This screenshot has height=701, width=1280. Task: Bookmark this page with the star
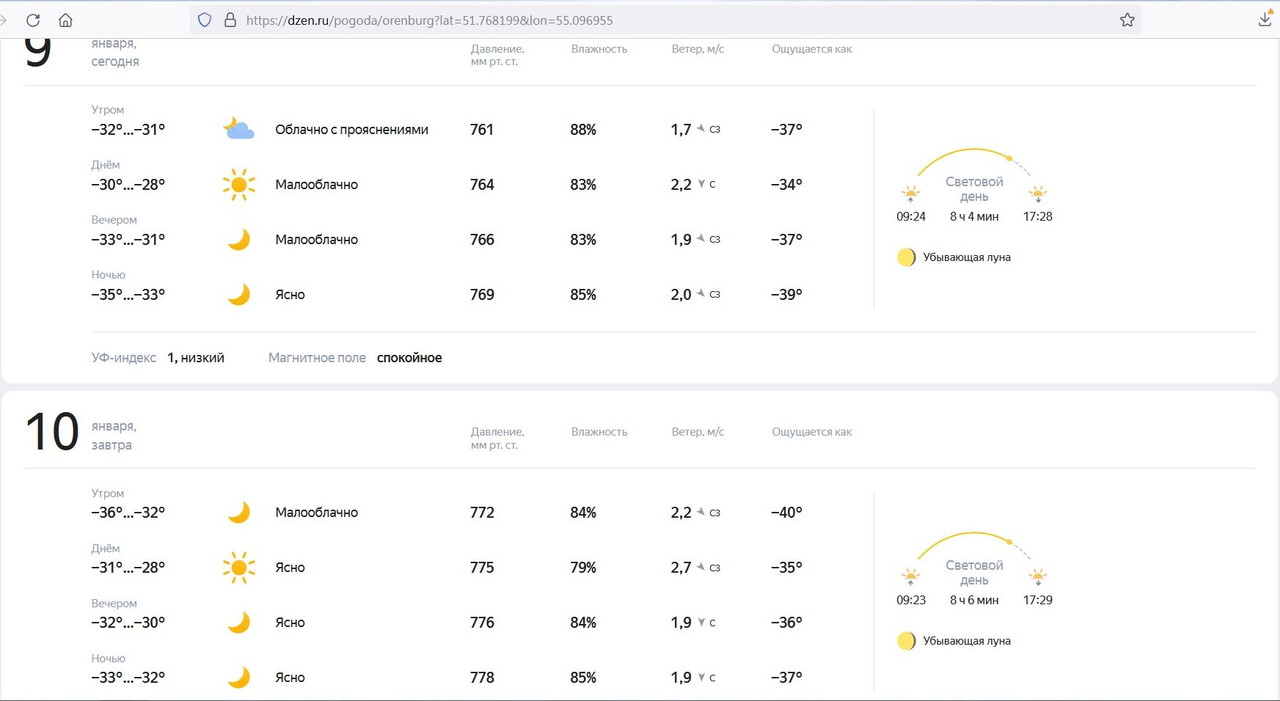pyautogui.click(x=1127, y=20)
